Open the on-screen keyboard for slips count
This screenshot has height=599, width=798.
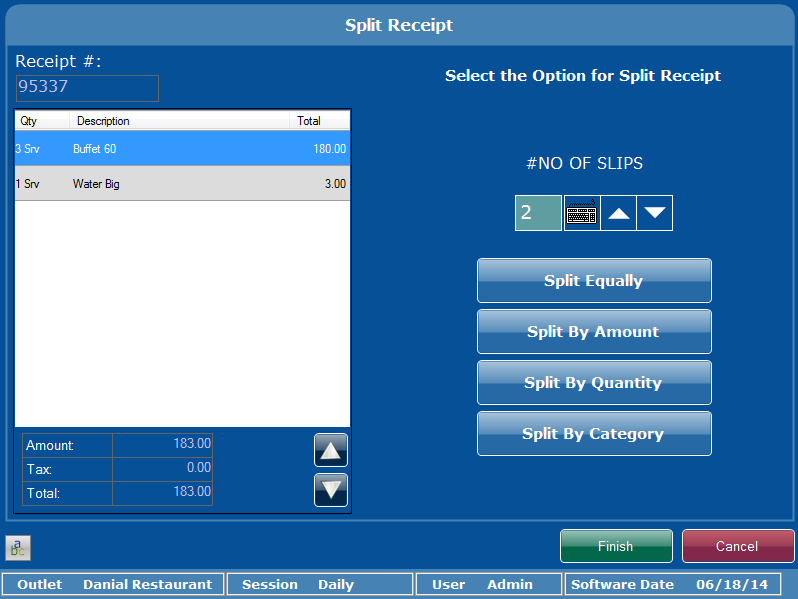coord(582,213)
